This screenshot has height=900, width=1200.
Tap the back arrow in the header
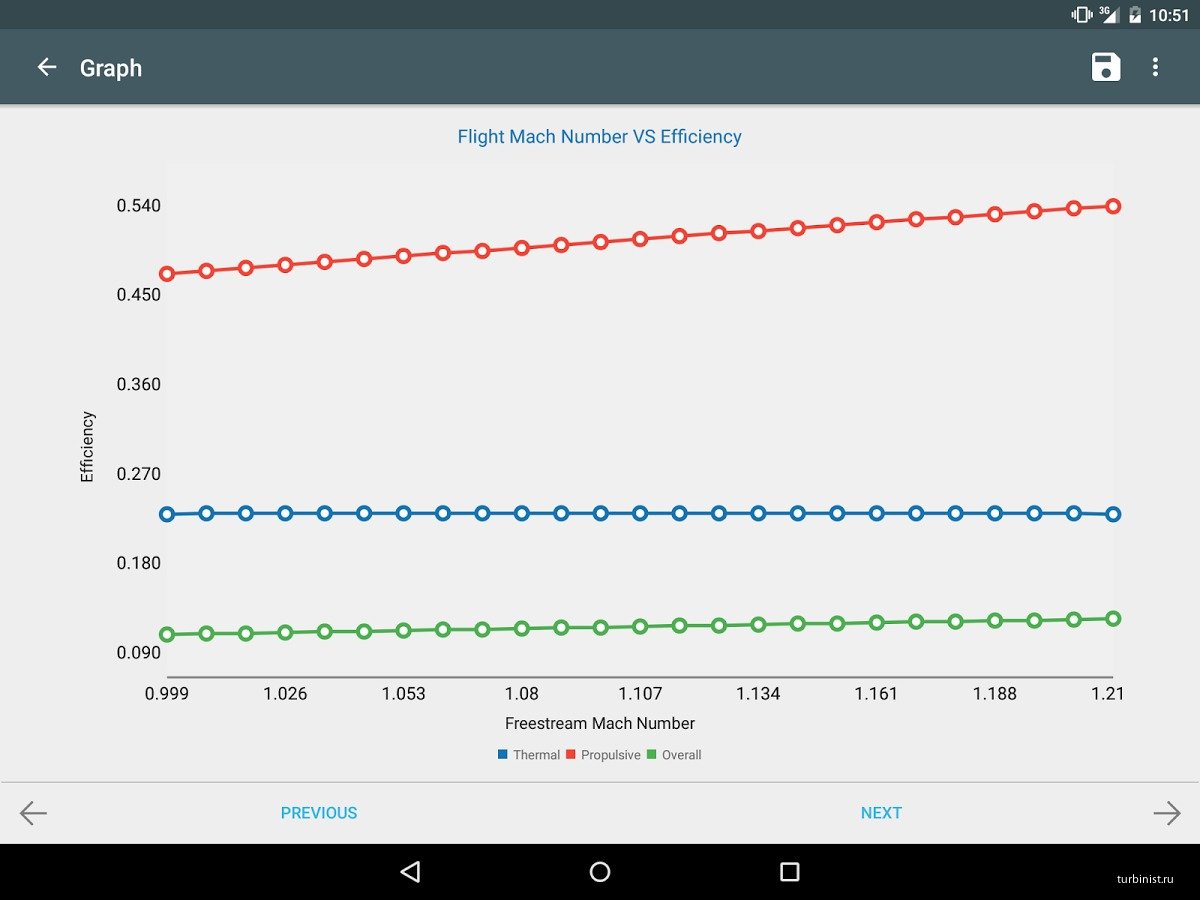coord(46,67)
